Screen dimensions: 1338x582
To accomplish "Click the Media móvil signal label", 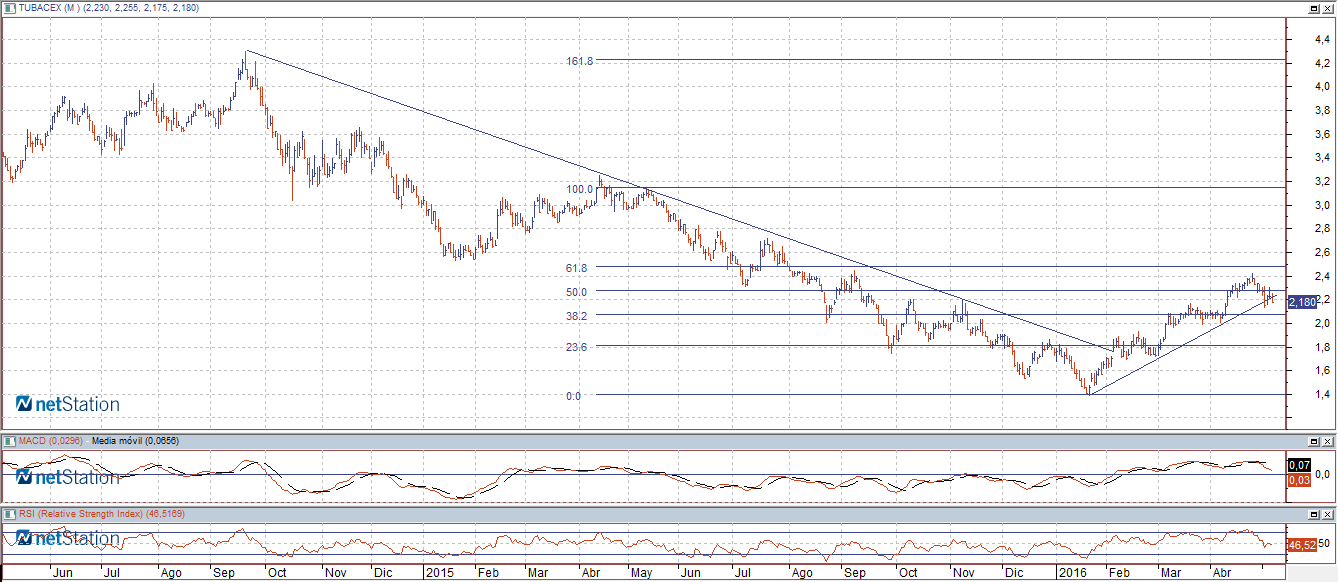I will tap(134, 440).
